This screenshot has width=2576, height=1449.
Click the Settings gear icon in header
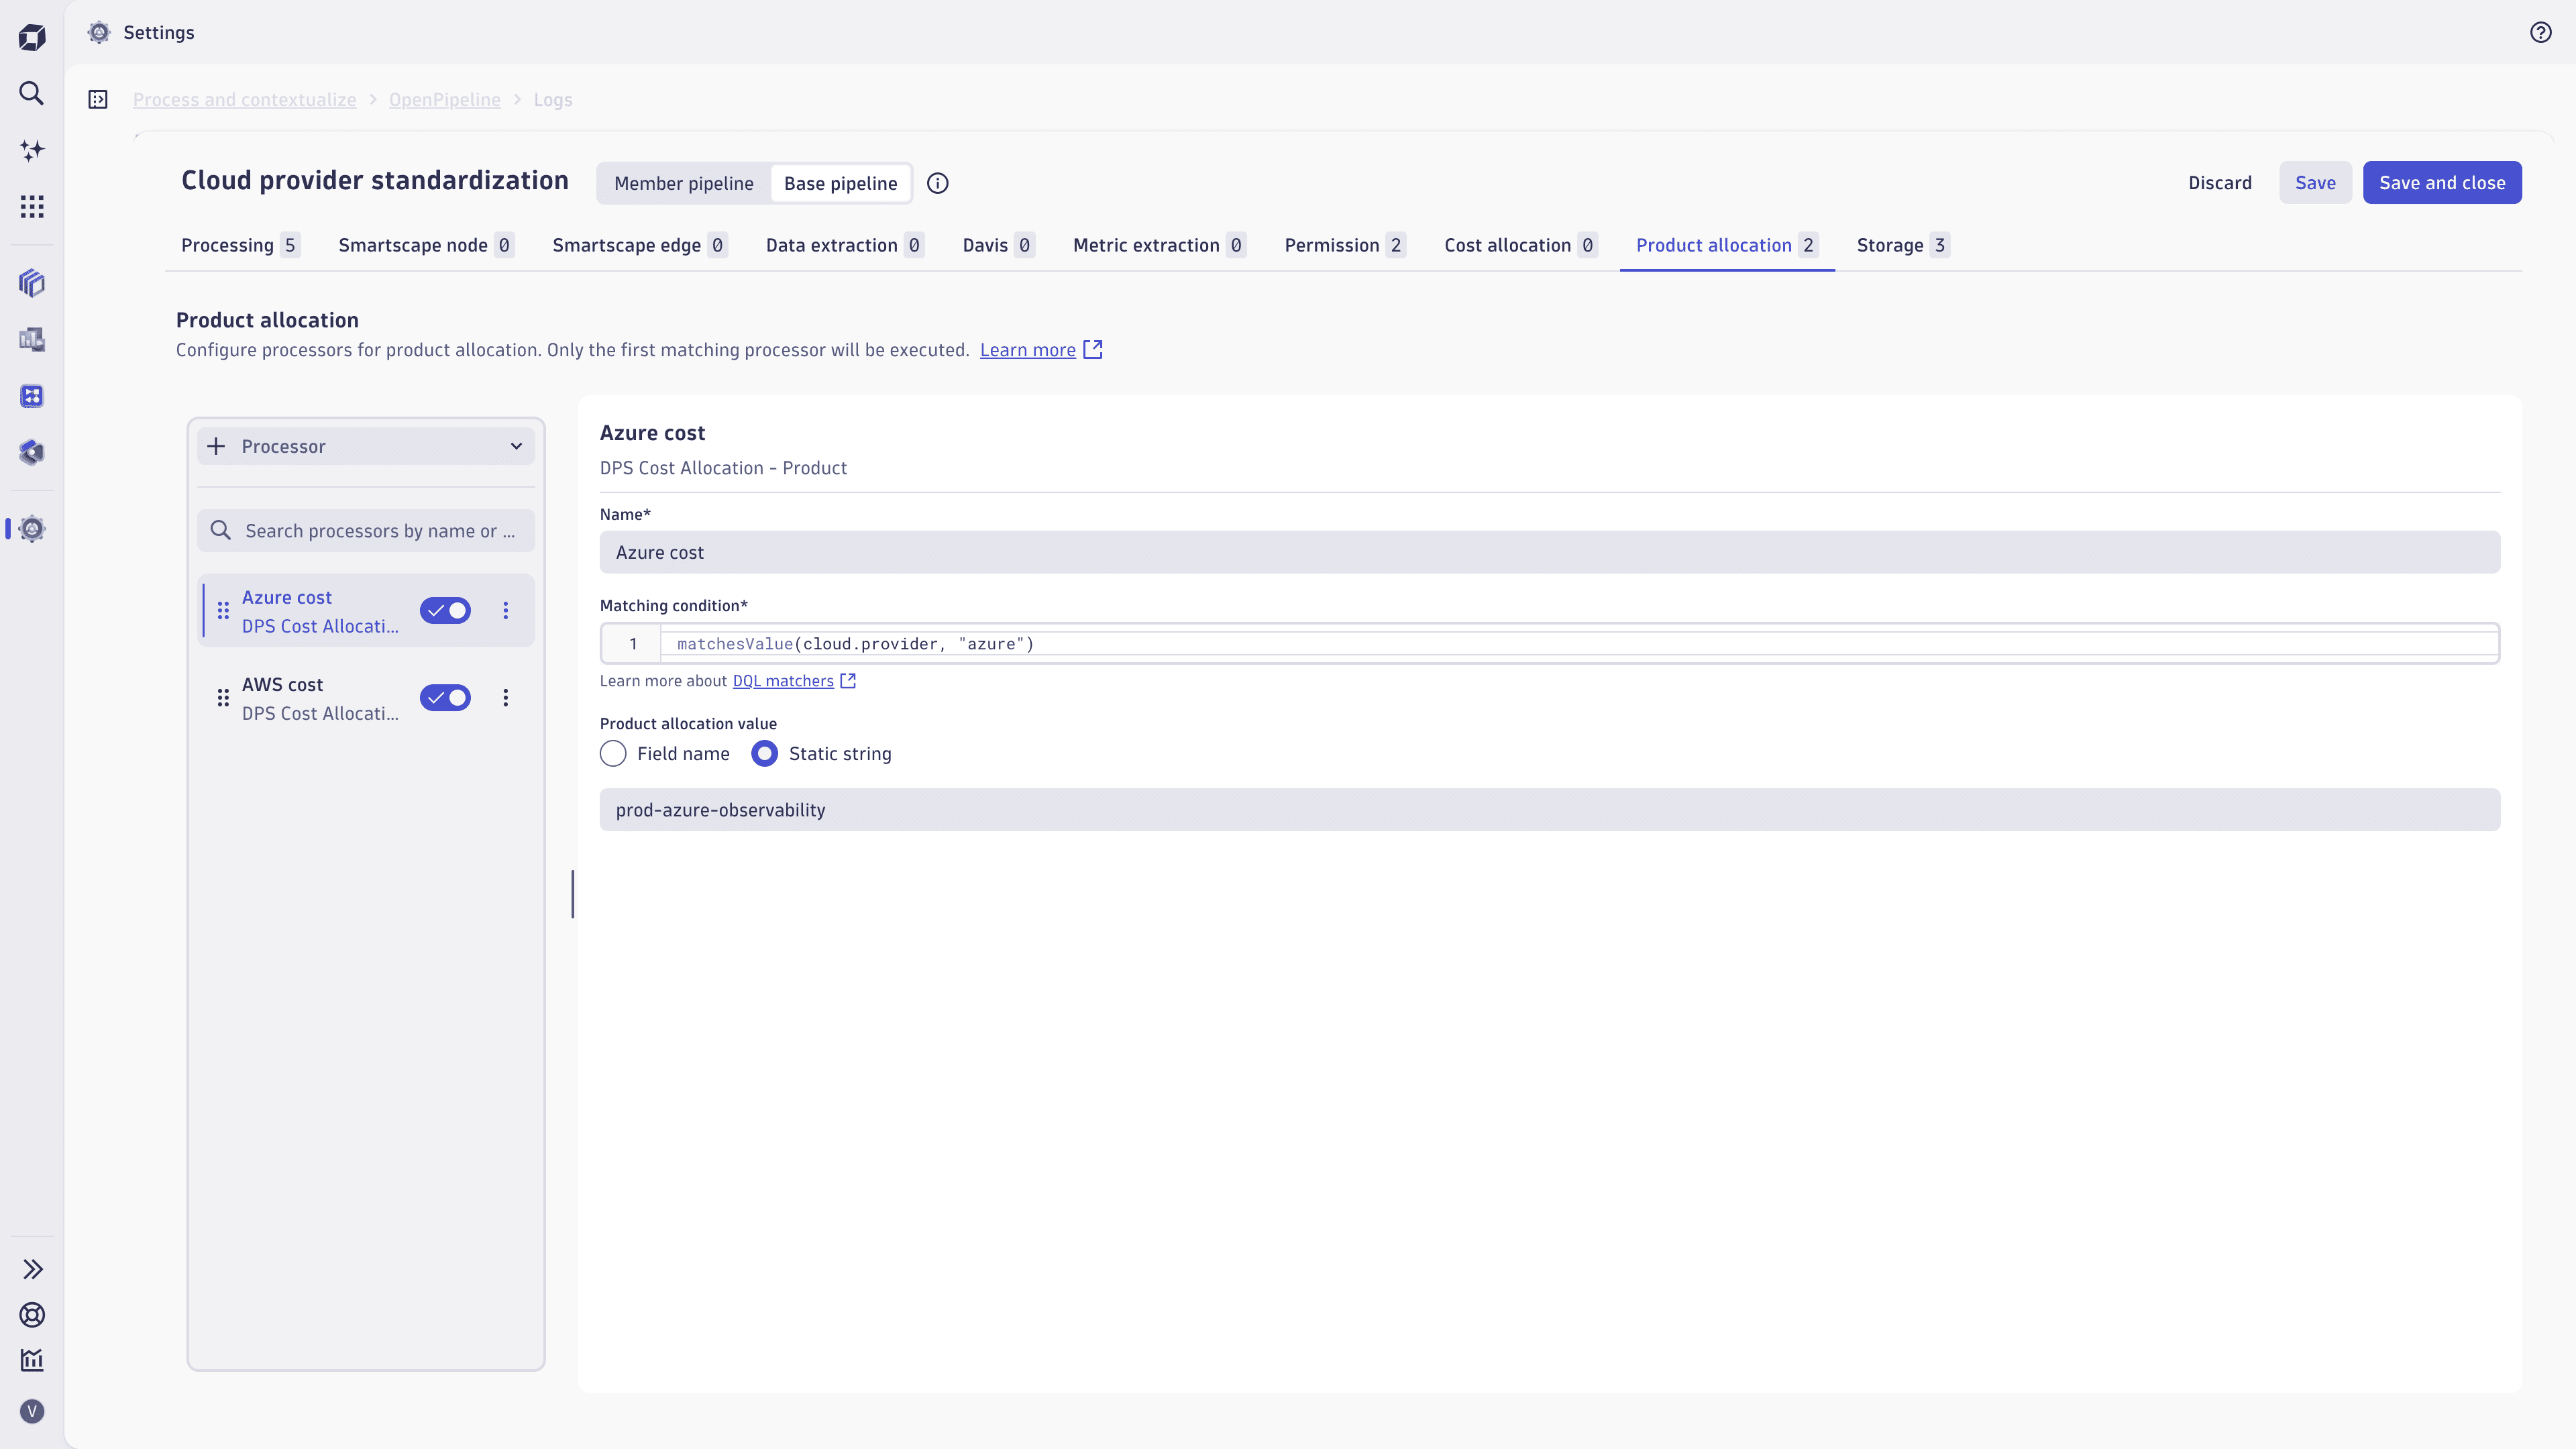[99, 32]
